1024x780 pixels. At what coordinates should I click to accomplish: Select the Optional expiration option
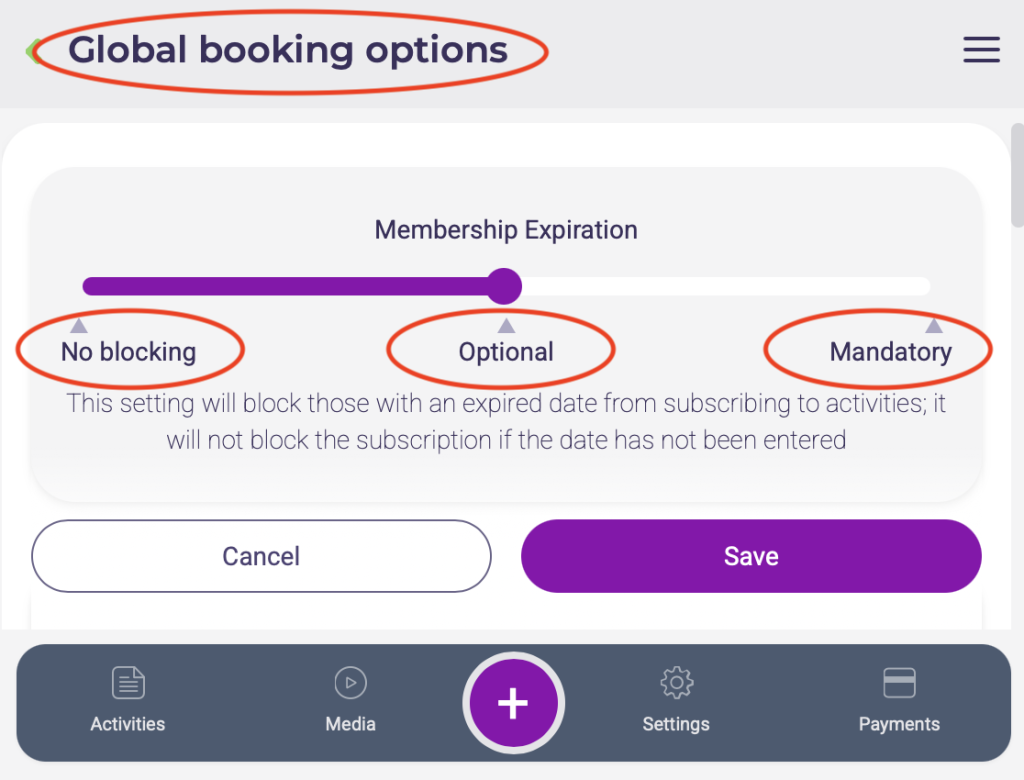click(506, 352)
